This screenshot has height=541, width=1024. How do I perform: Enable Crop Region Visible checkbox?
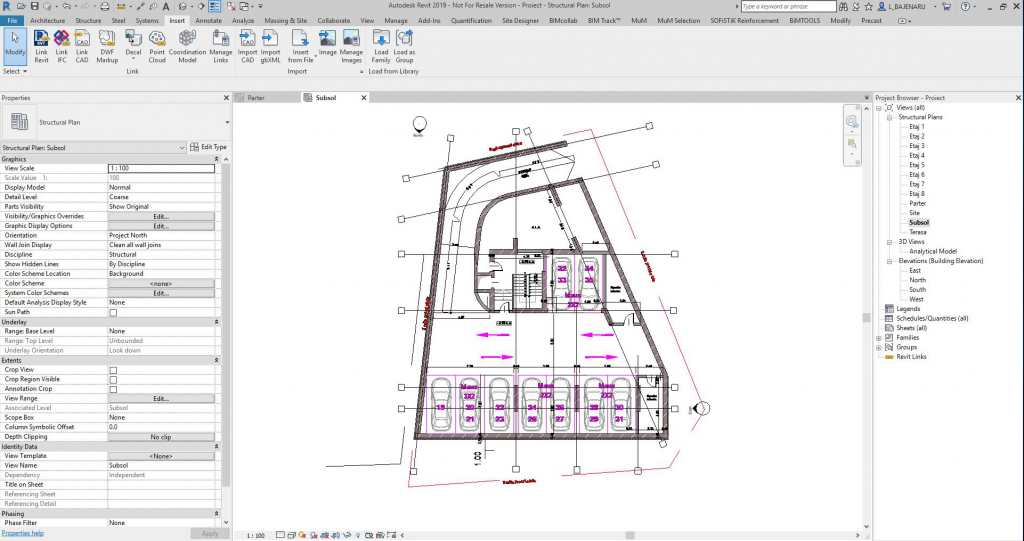point(113,379)
